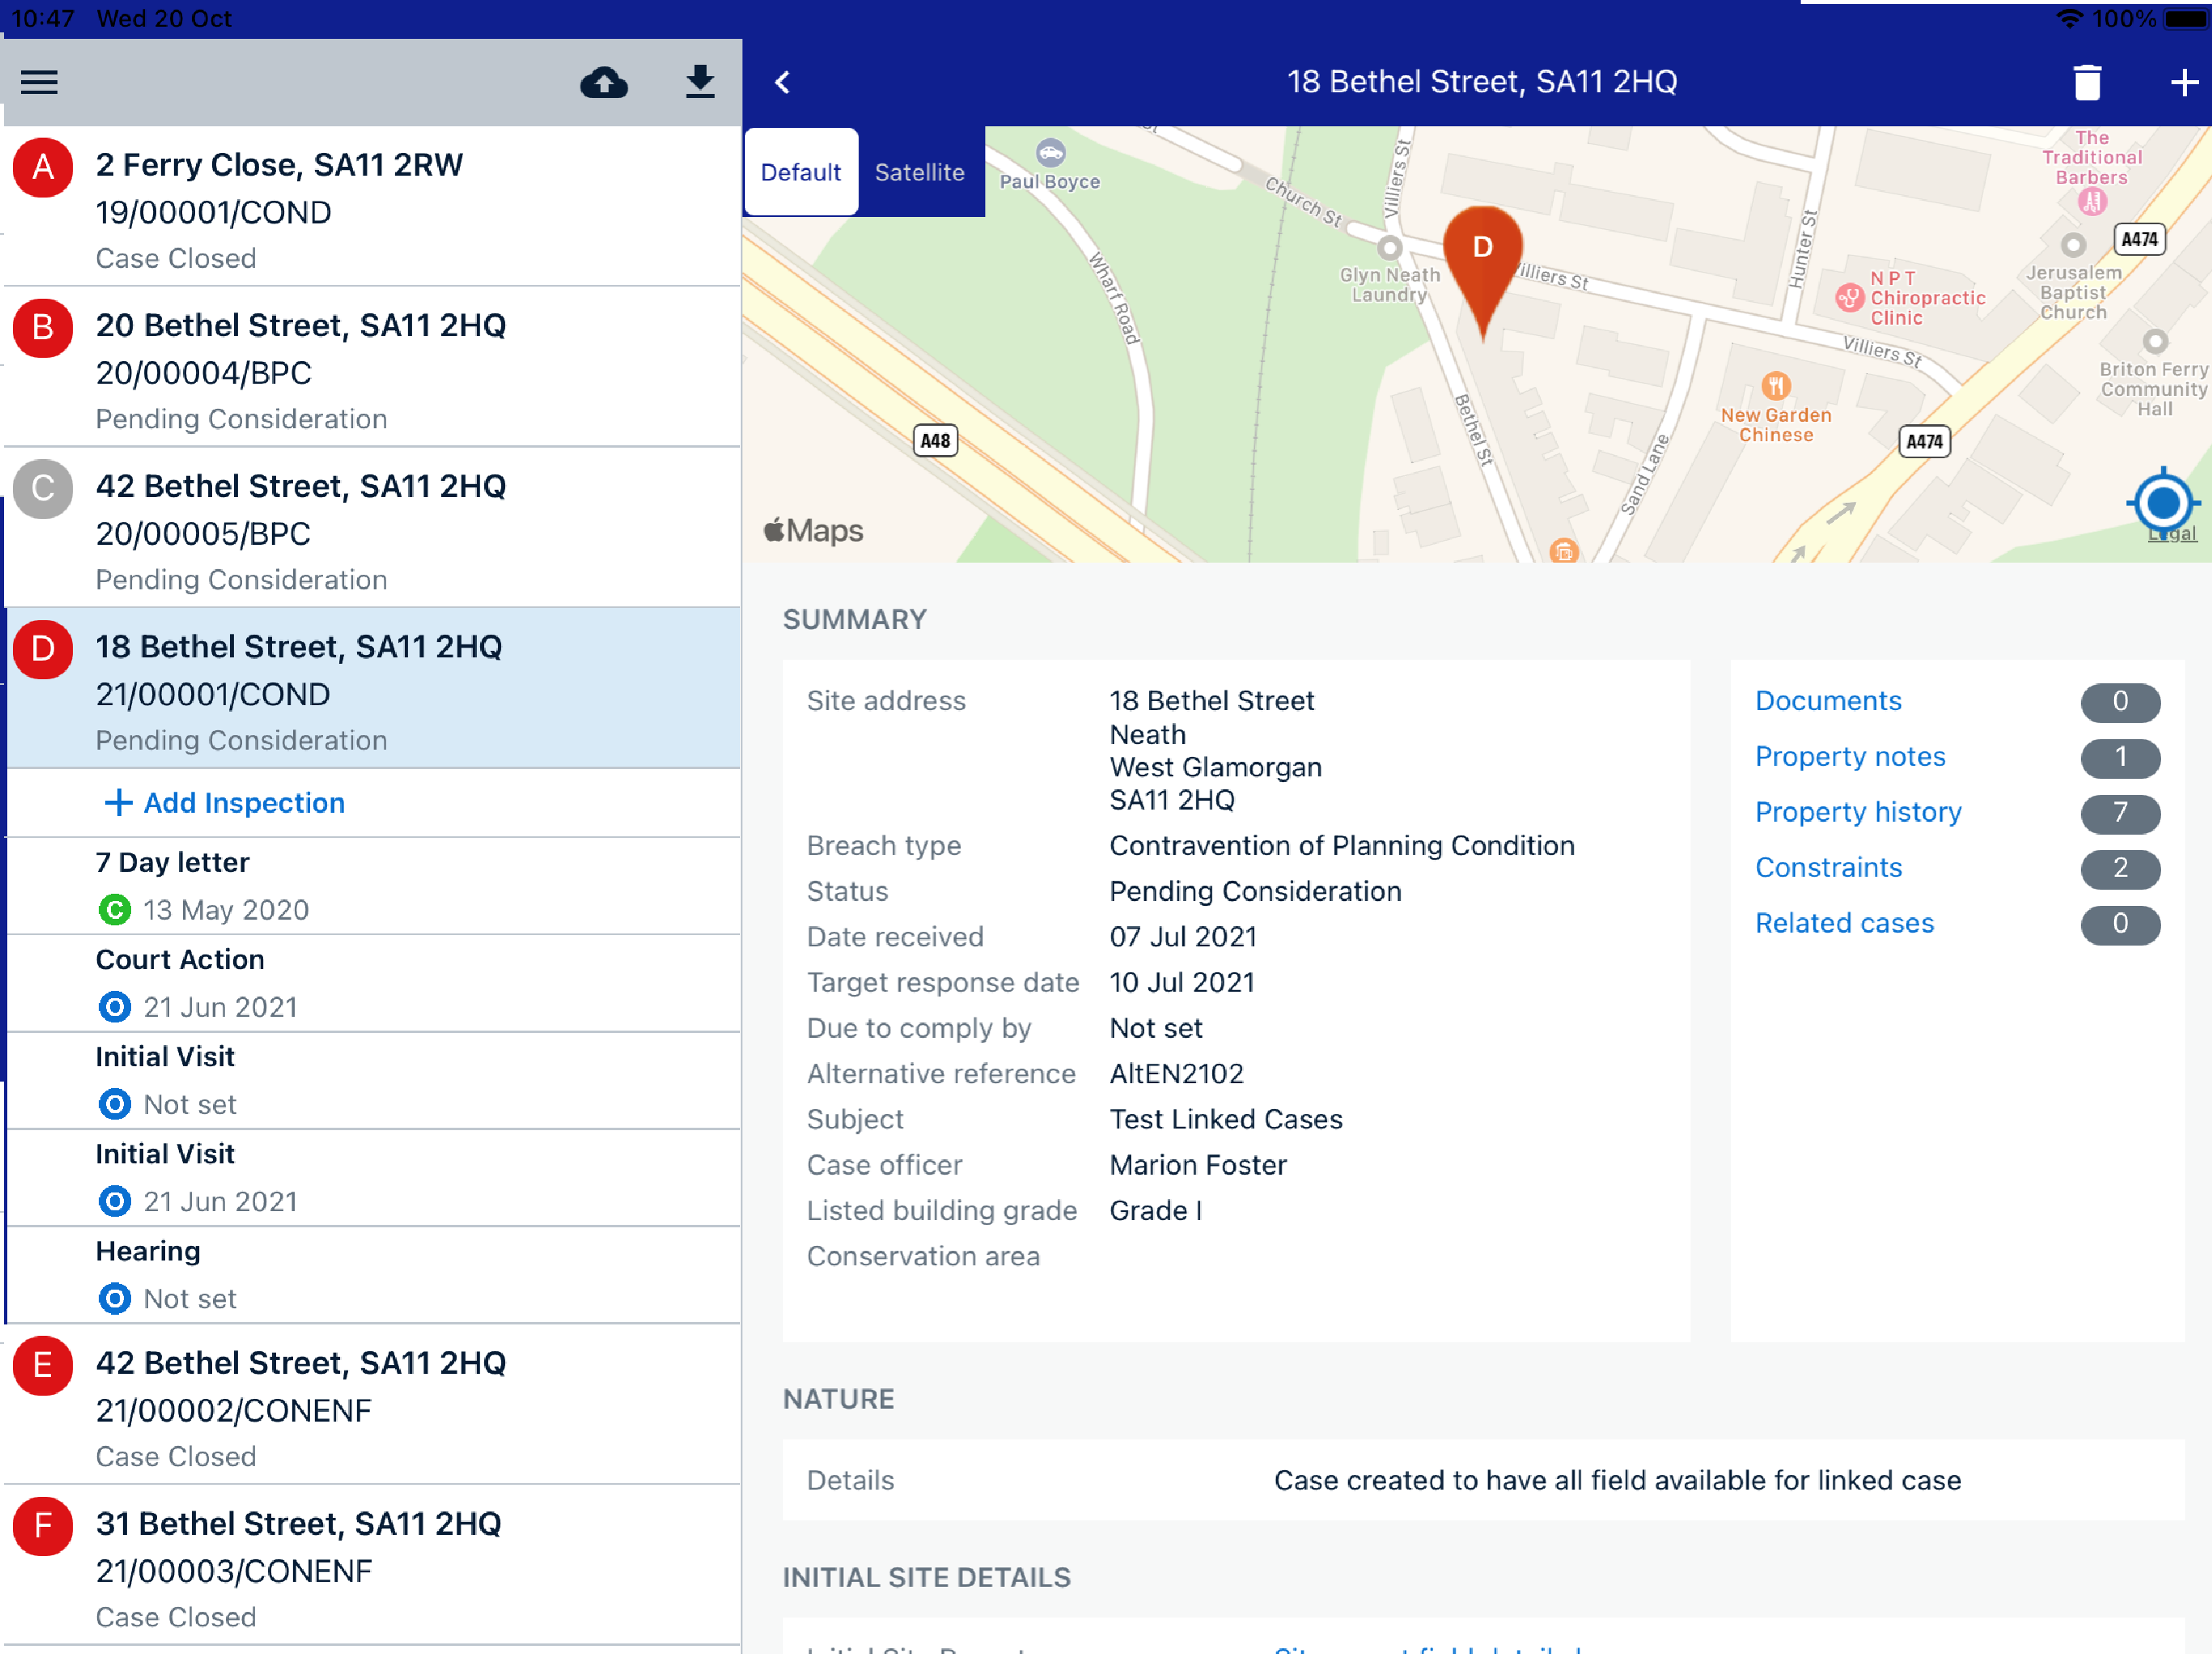Tap the red B case badge
Screen dimensions: 2212x1658
point(42,328)
